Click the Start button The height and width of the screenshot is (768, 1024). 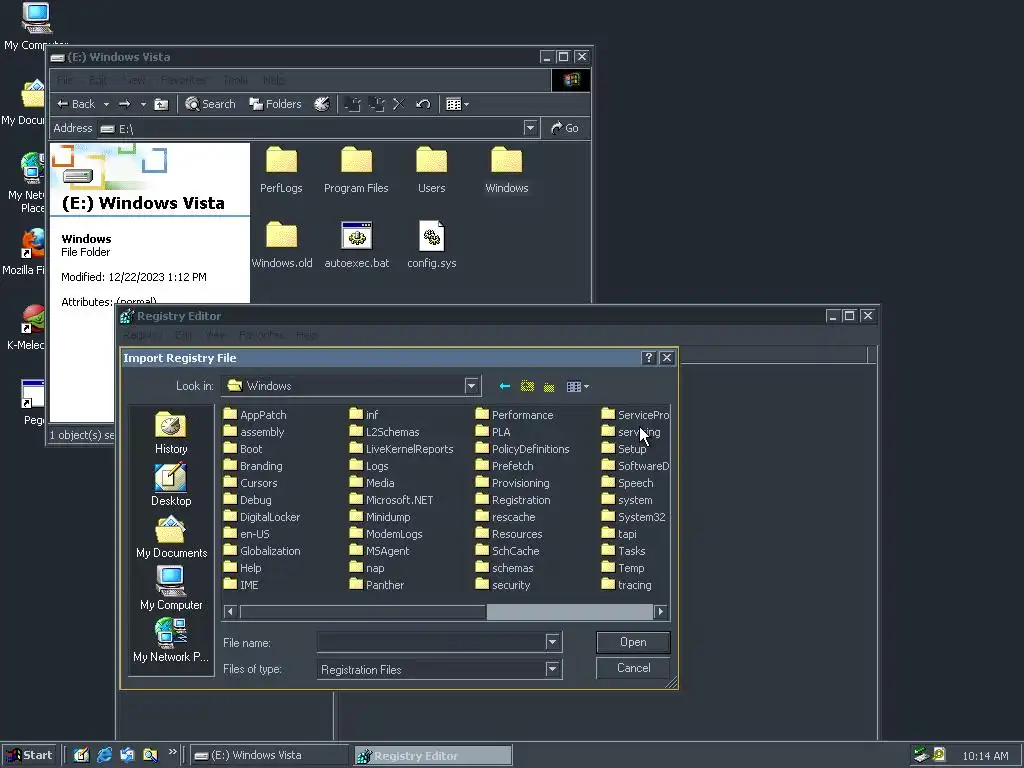point(29,755)
